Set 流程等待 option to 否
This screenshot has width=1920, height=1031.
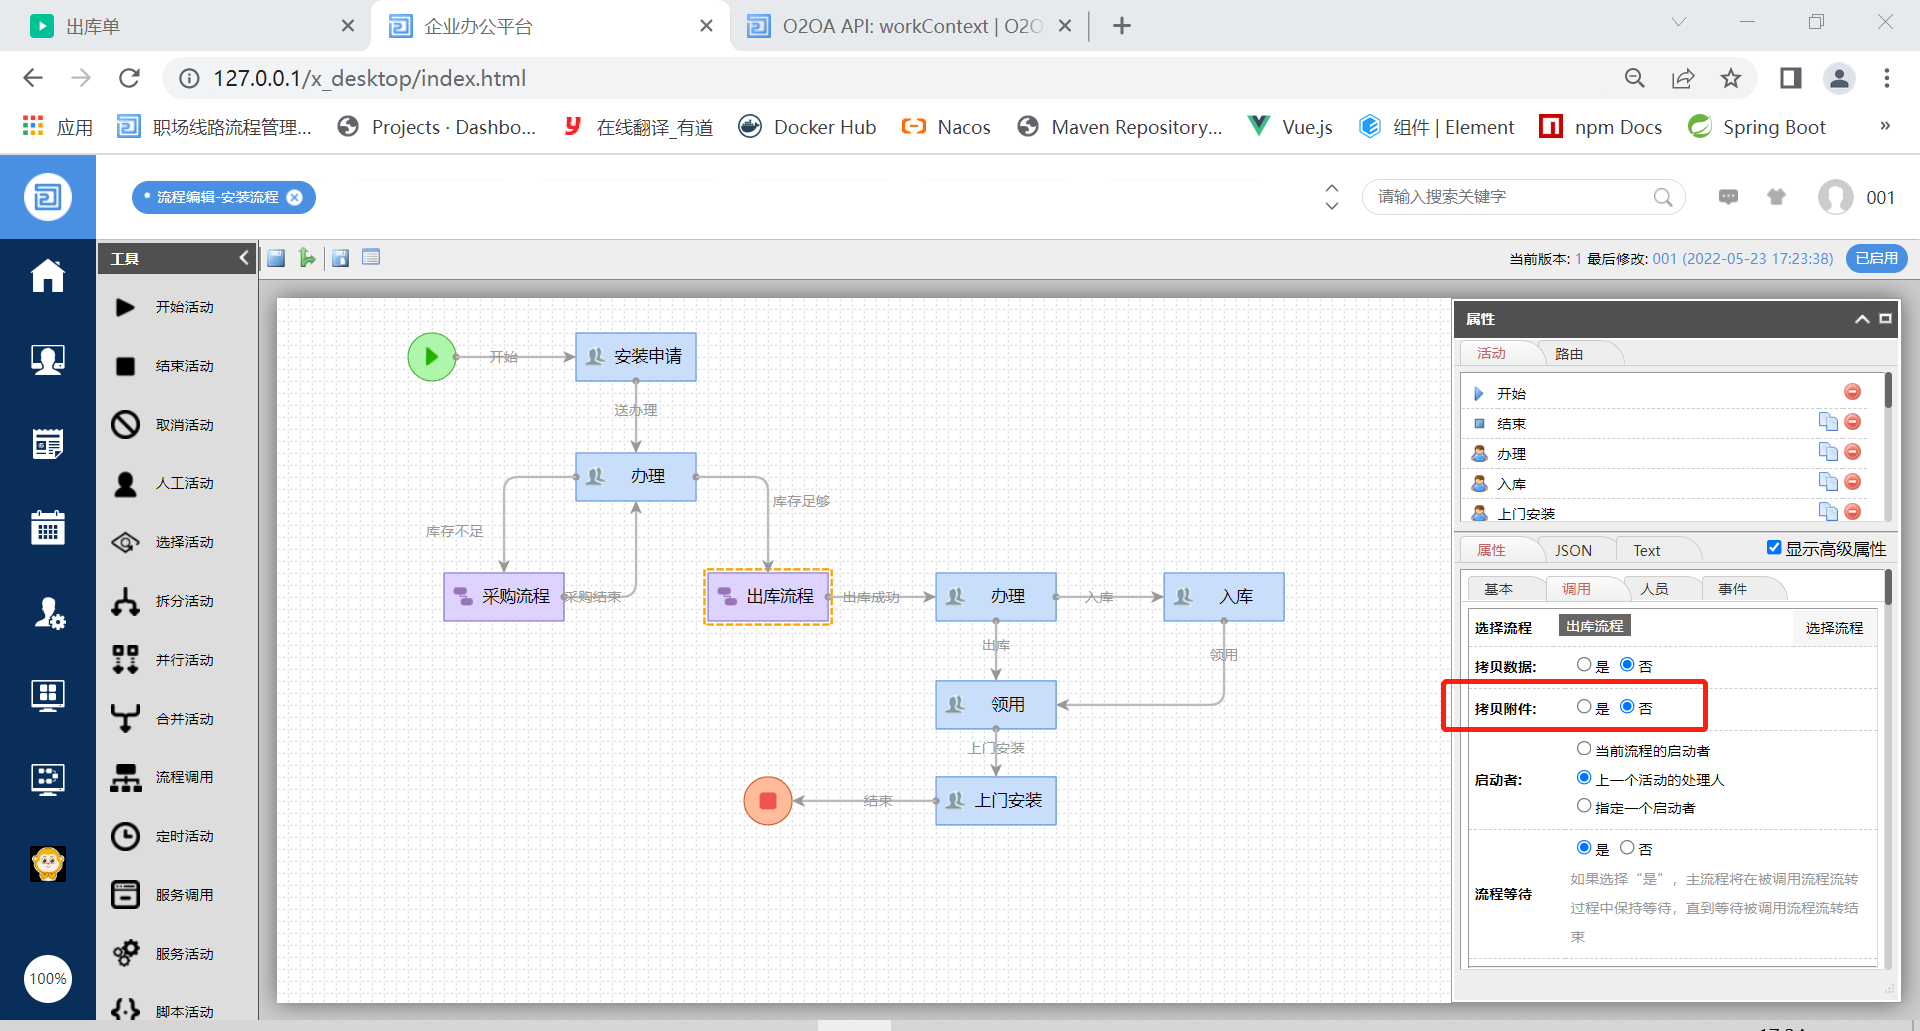1627,848
